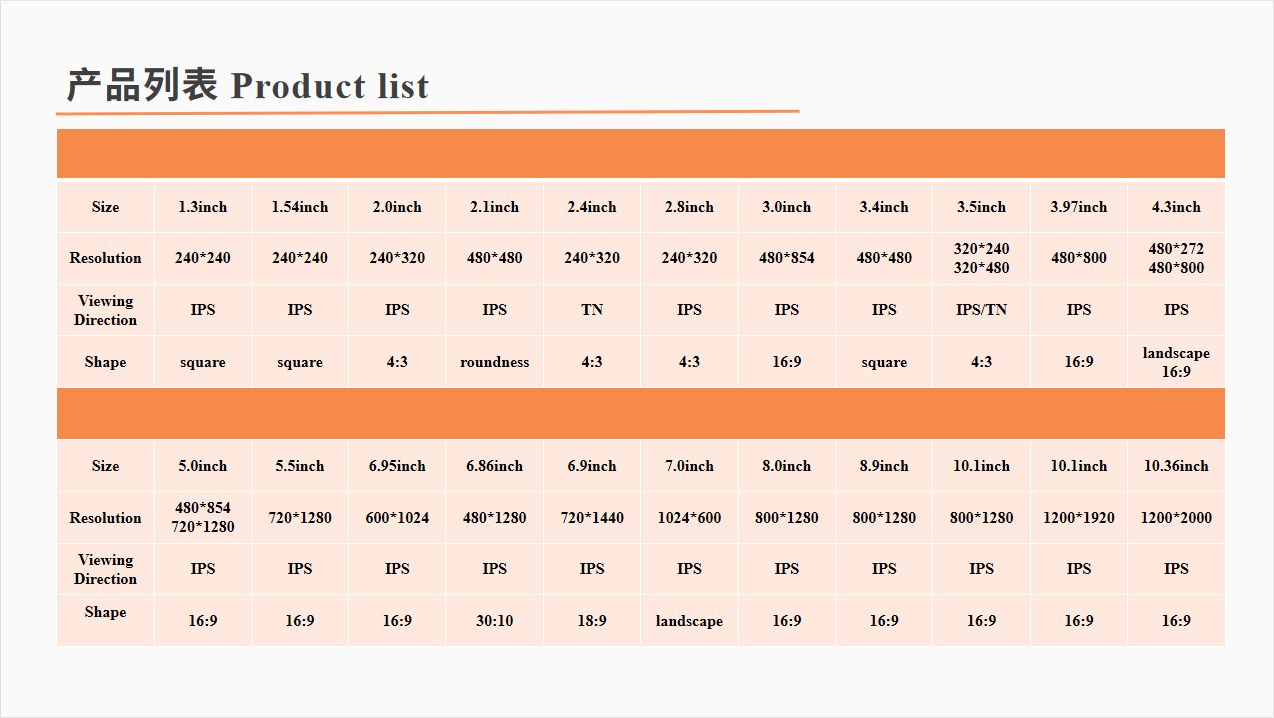Select the "landscape 16:9" shape cell

pos(1176,362)
